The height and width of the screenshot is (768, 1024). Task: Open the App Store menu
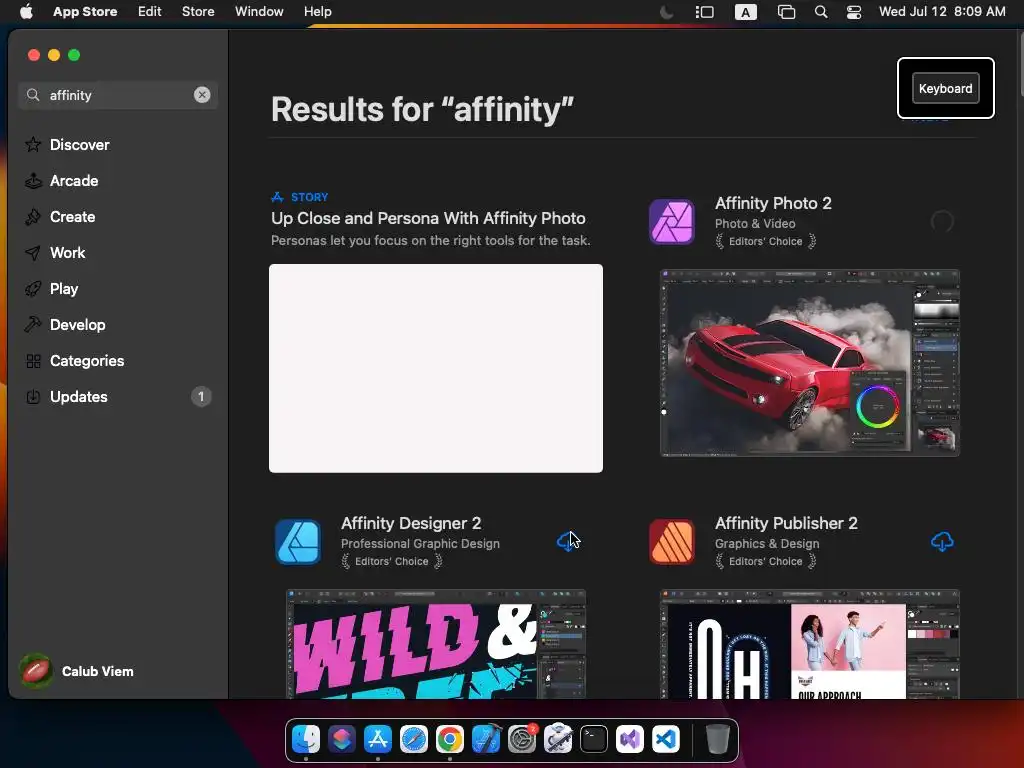pos(85,11)
